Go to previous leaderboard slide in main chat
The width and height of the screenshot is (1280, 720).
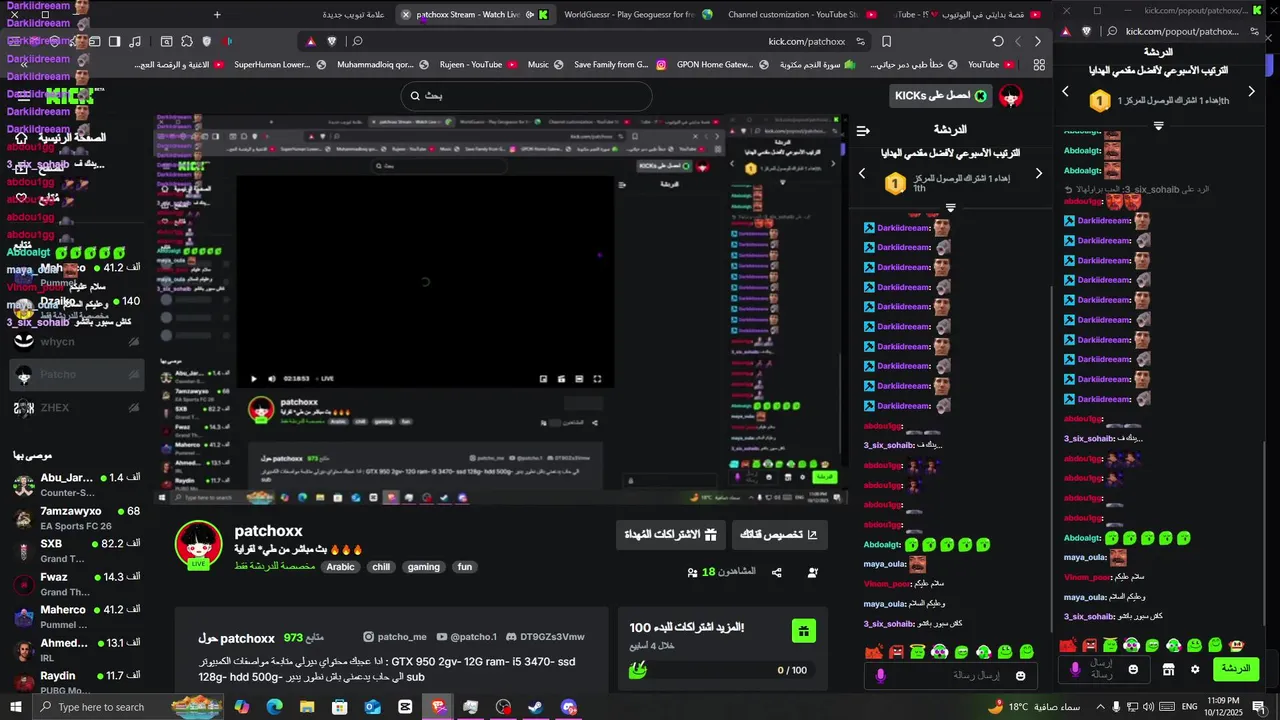coord(863,173)
